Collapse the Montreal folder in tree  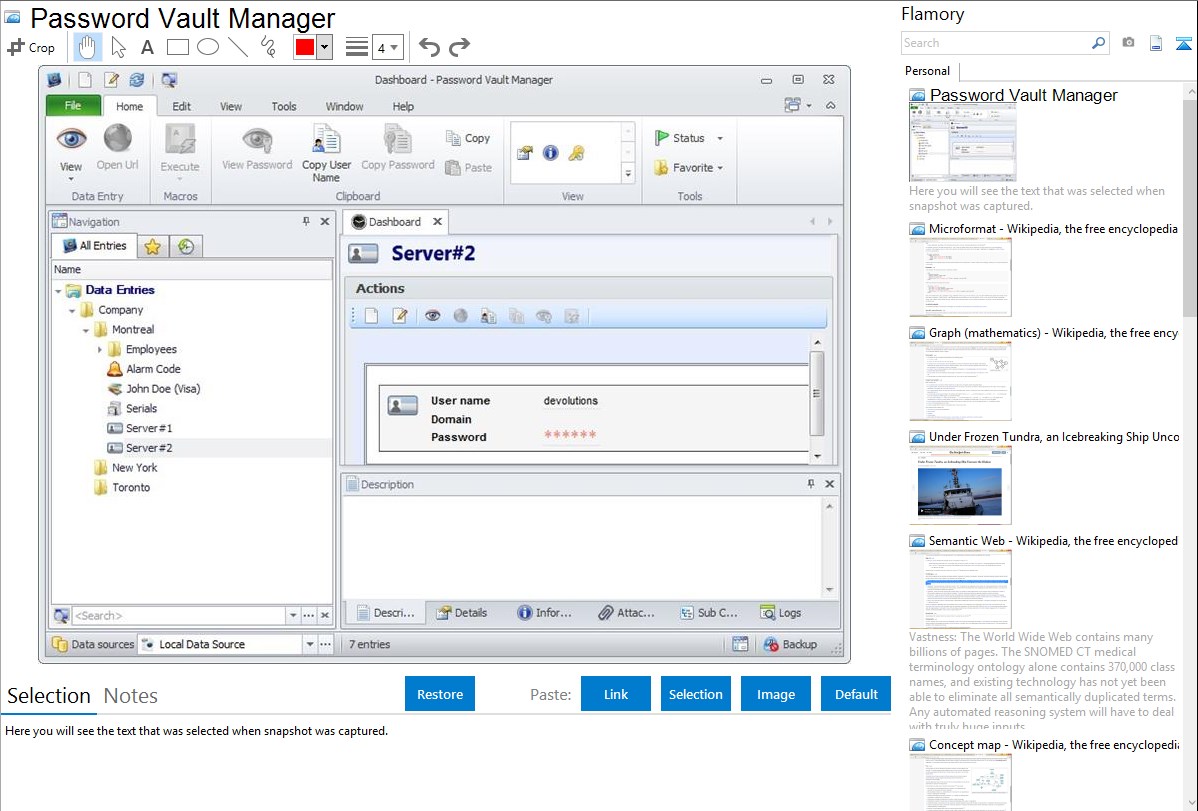[86, 330]
